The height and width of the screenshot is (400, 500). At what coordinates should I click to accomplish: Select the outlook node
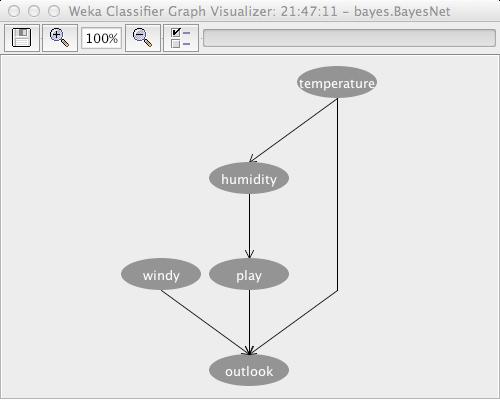[x=249, y=371]
